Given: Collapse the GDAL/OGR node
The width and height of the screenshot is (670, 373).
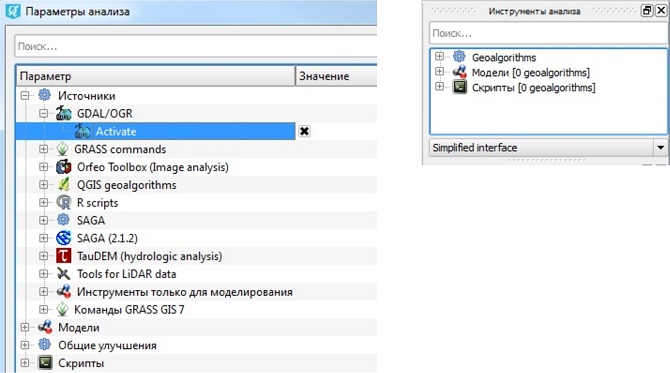Looking at the screenshot, I should coord(44,113).
